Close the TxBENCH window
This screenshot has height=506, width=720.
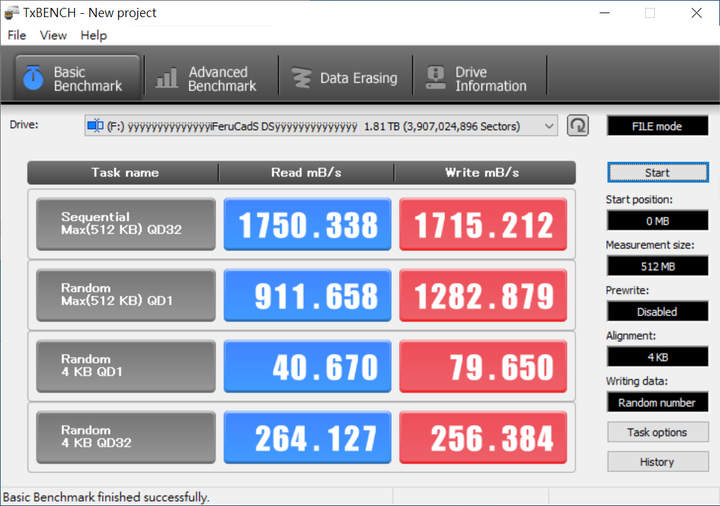coord(697,13)
